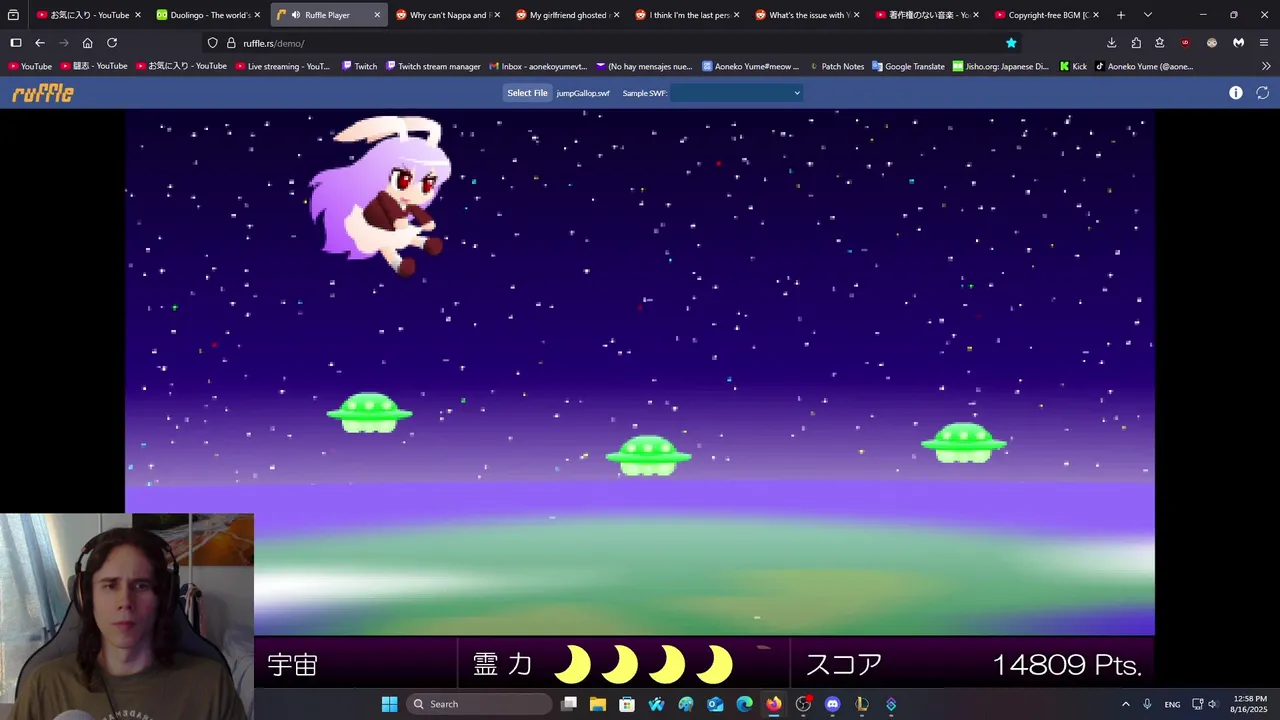This screenshot has height=720, width=1280.
Task: Open File Explorer from the taskbar
Action: (x=598, y=704)
